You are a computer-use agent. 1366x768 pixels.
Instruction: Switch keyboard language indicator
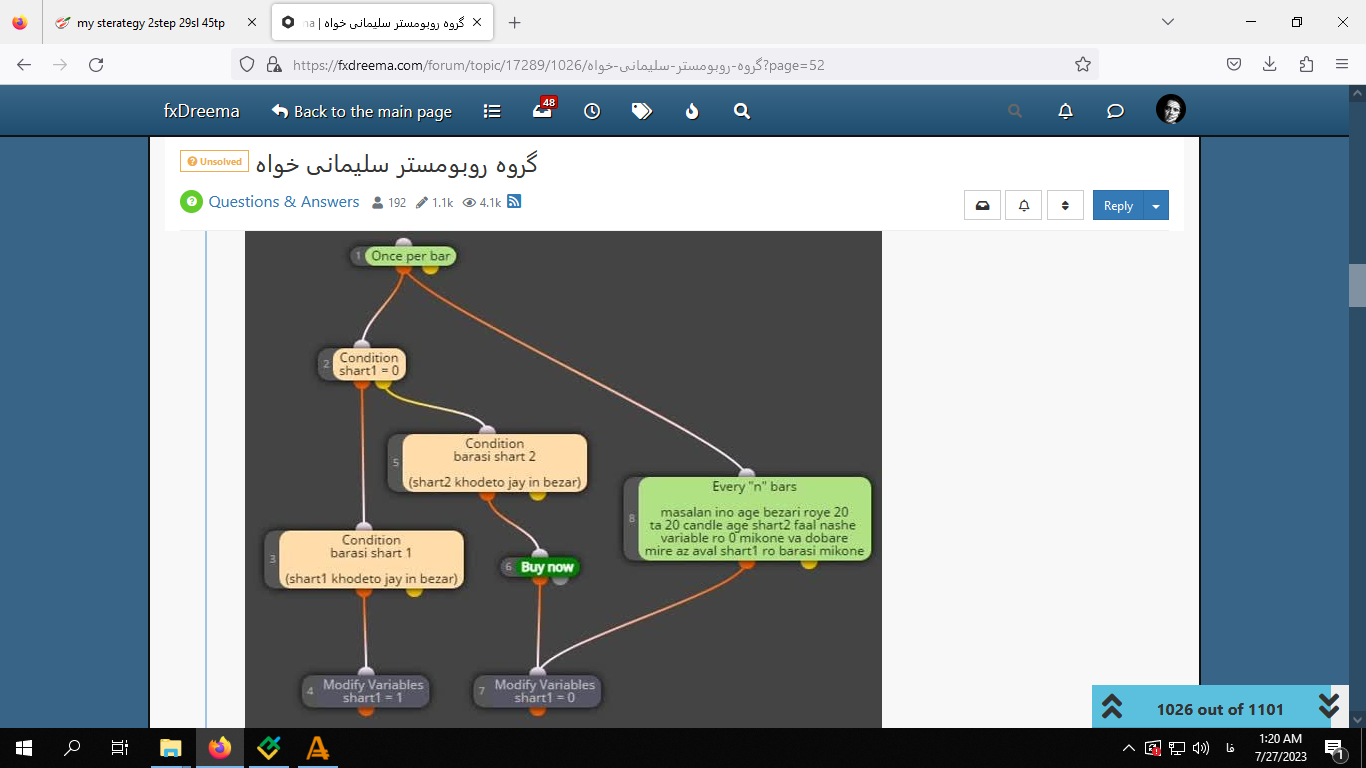[1229, 748]
